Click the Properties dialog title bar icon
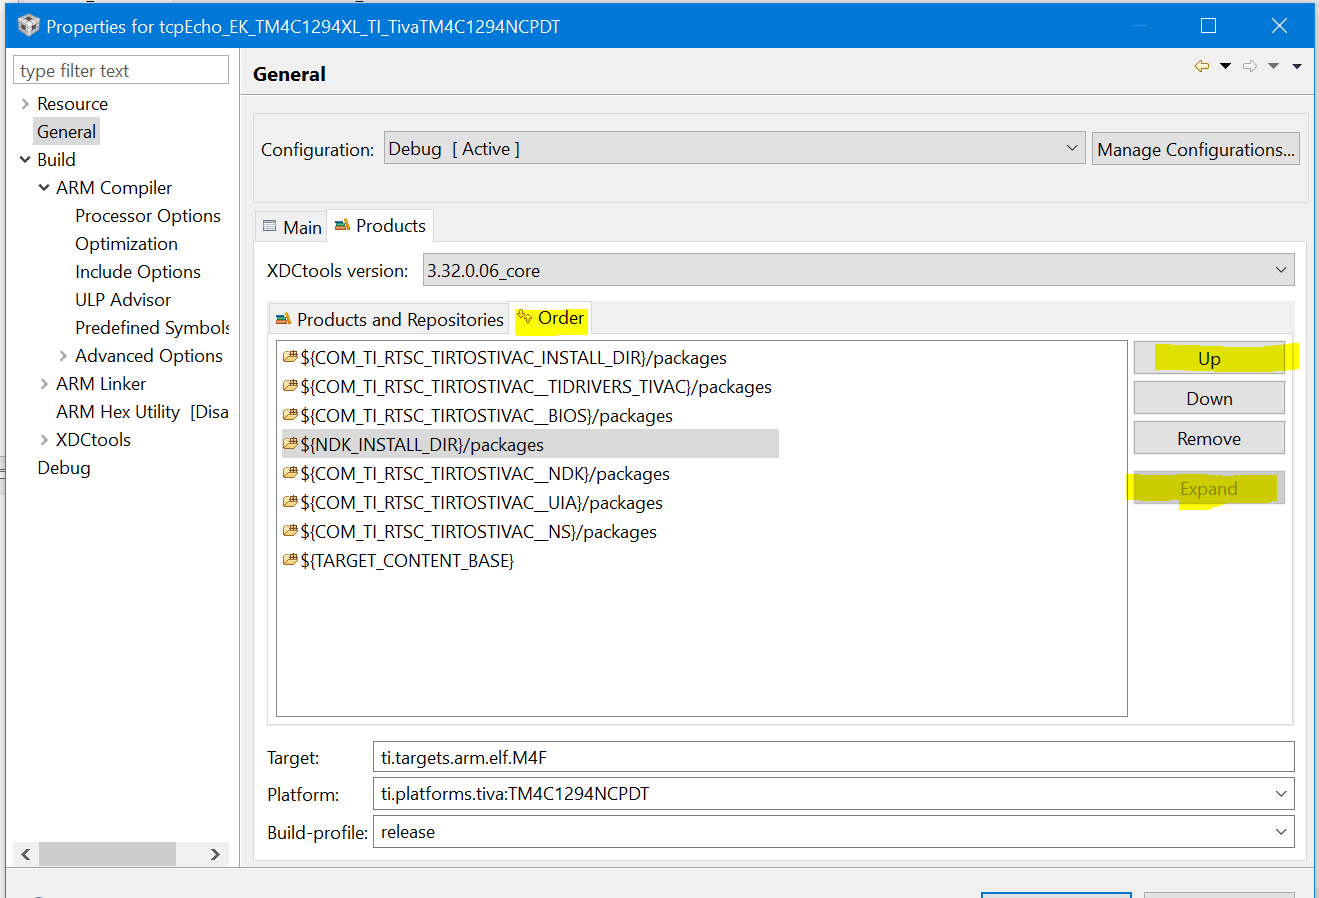This screenshot has width=1319, height=898. tap(28, 25)
